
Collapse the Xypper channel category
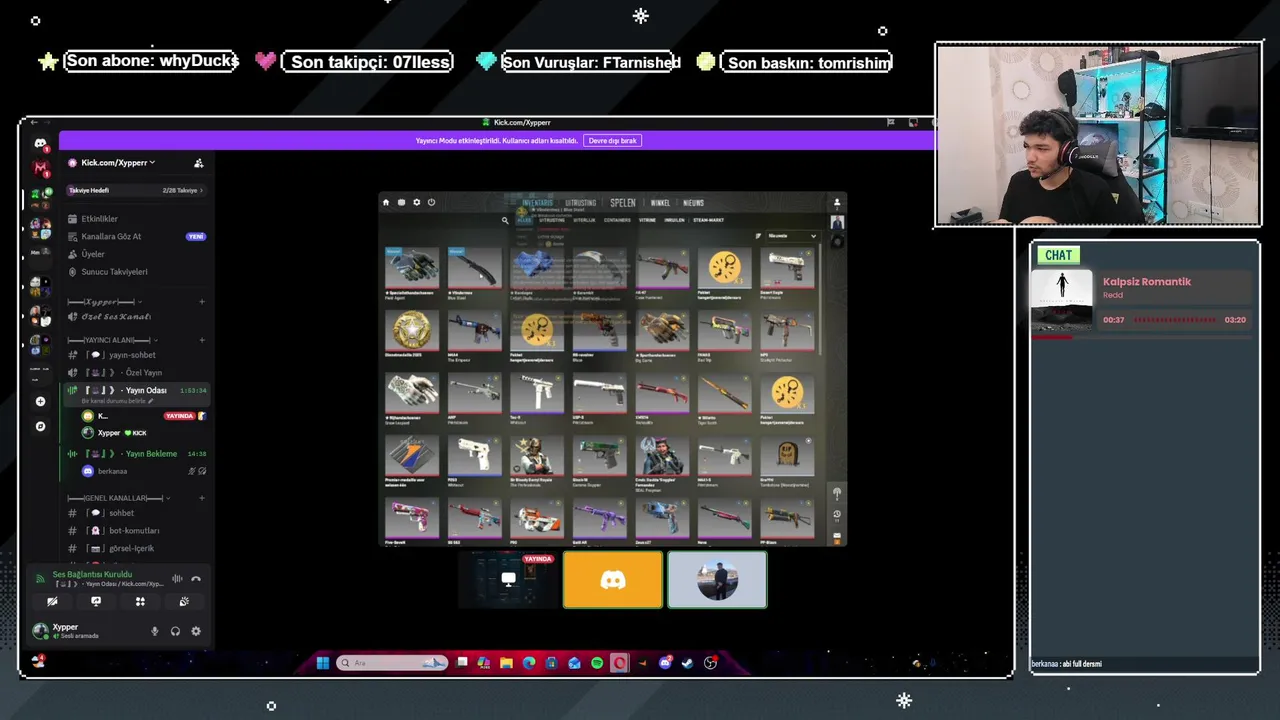(x=104, y=301)
